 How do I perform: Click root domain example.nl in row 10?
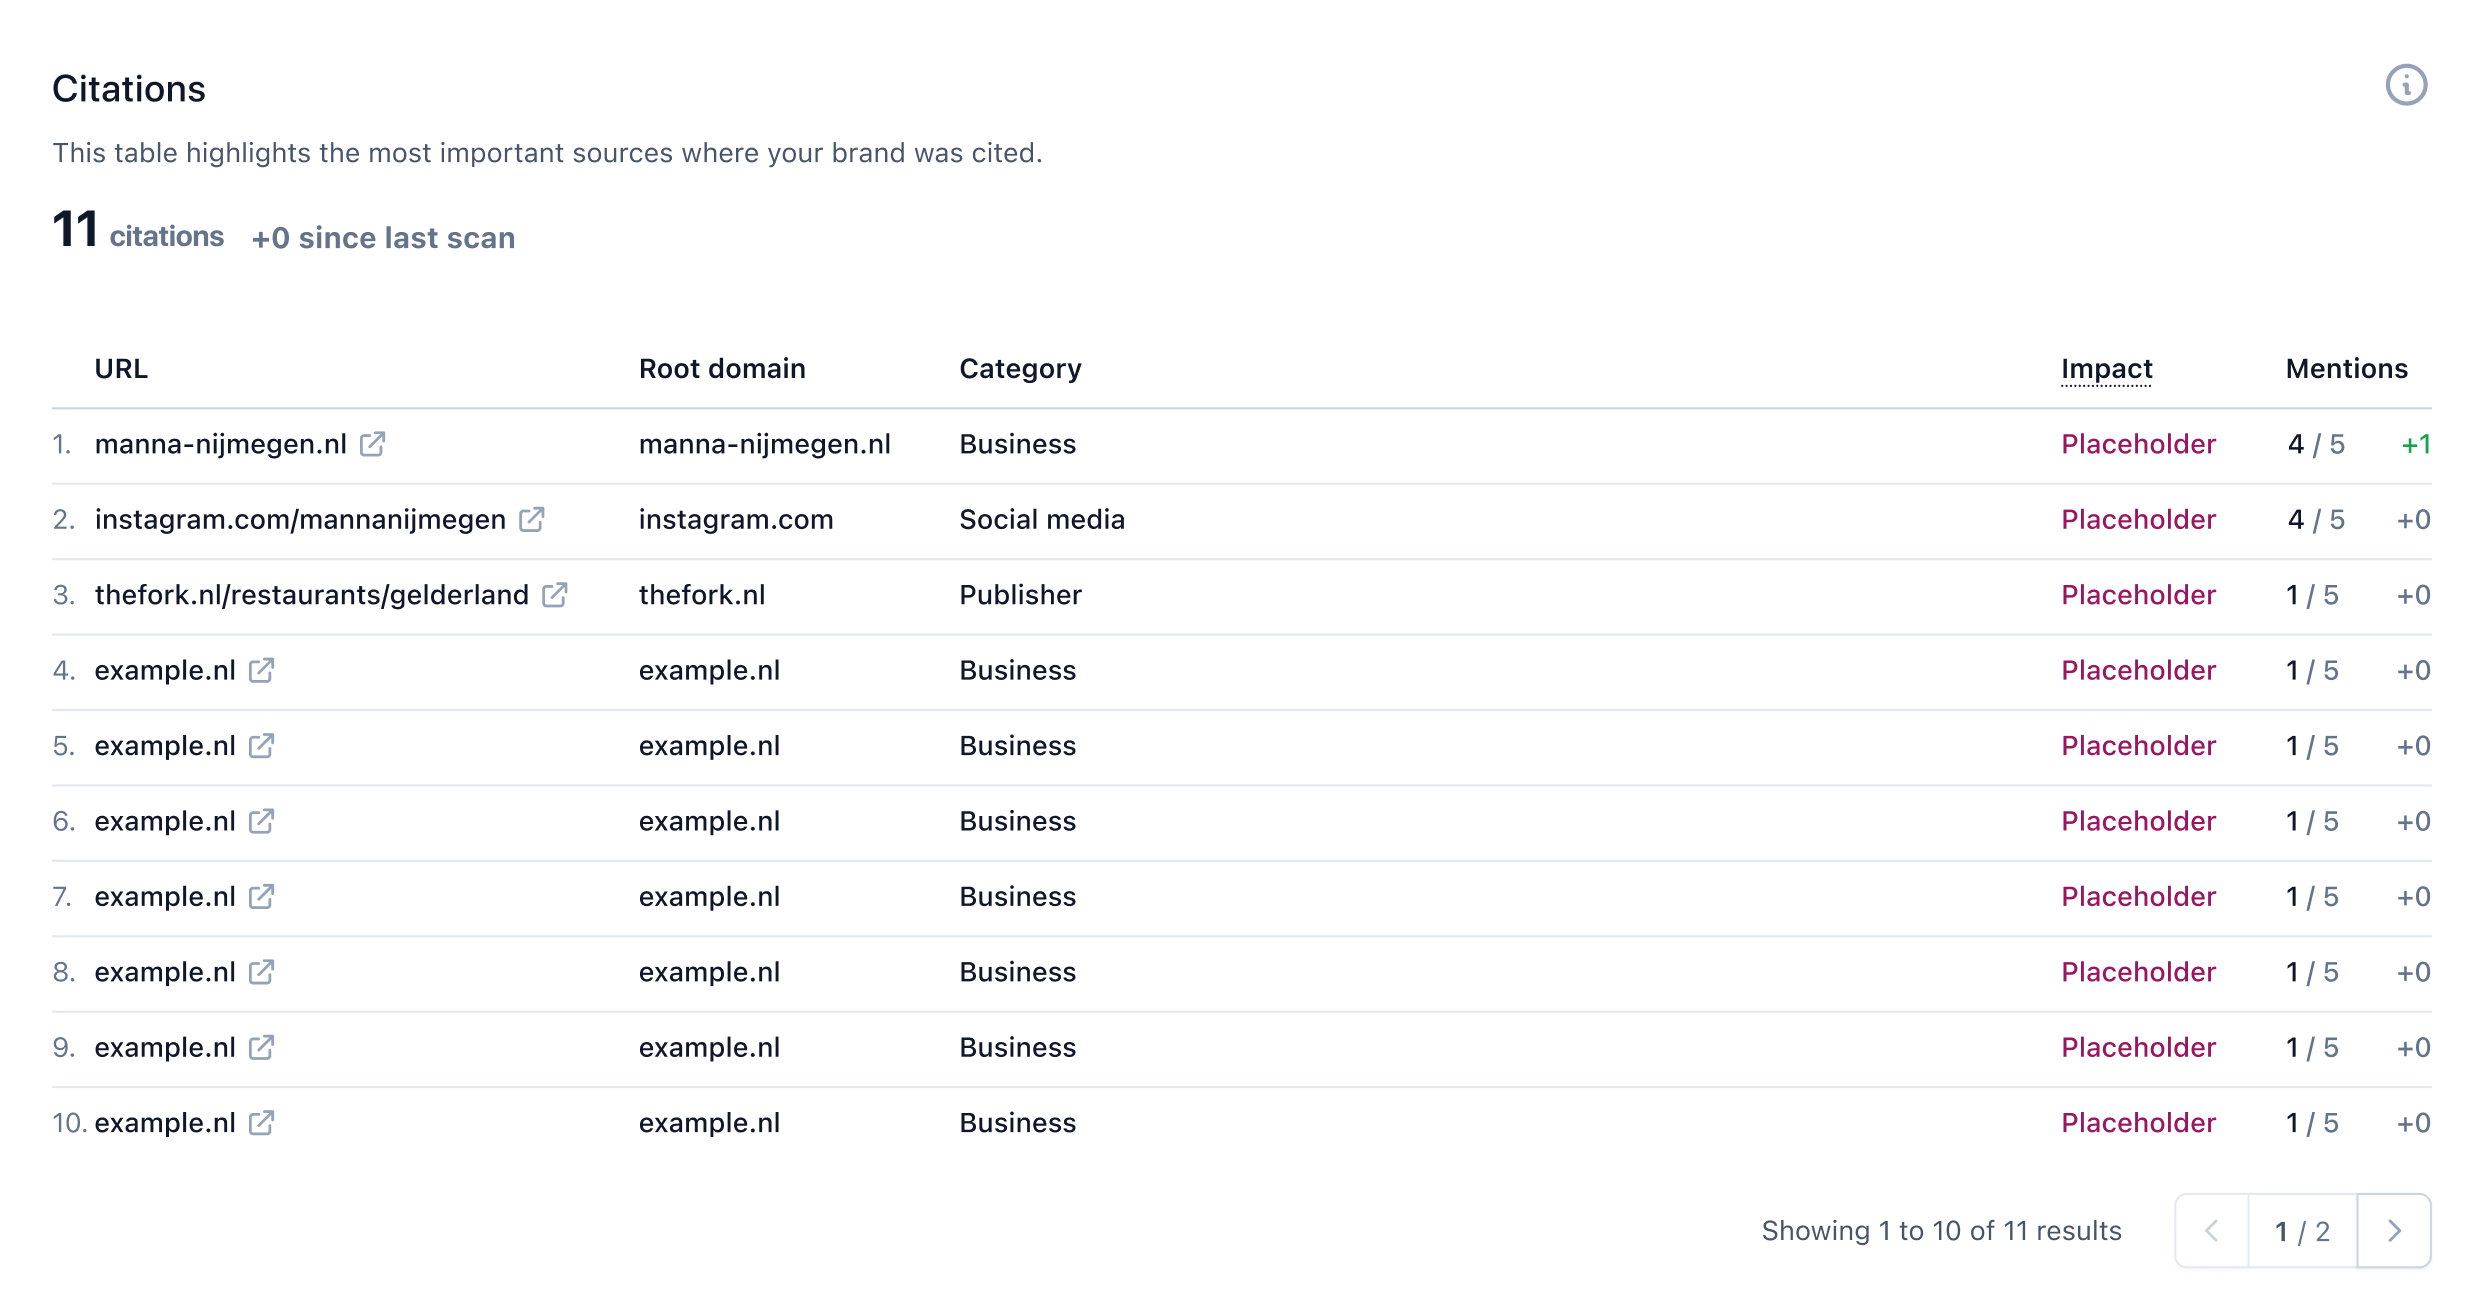[x=709, y=1123]
